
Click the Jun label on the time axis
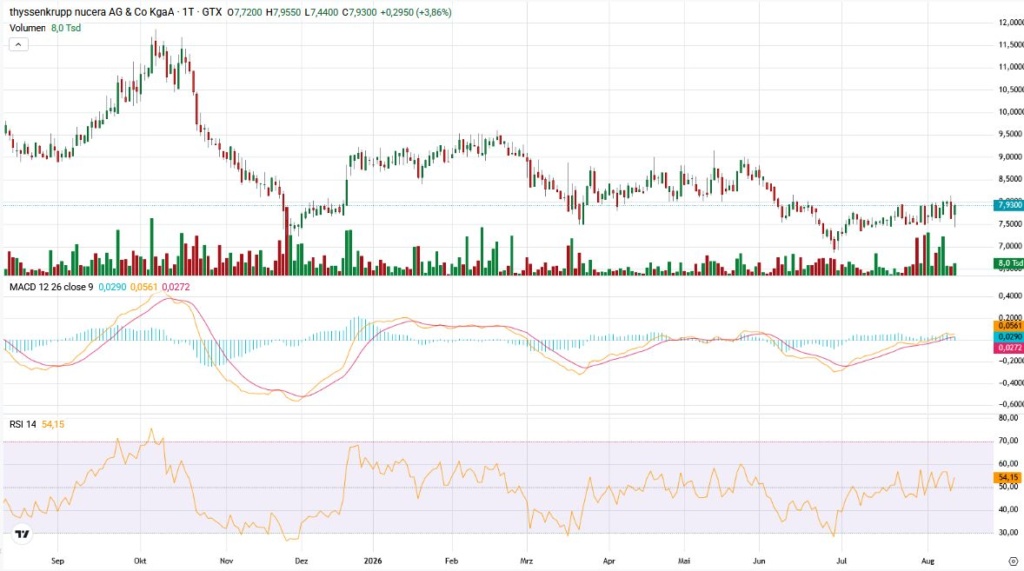click(759, 561)
